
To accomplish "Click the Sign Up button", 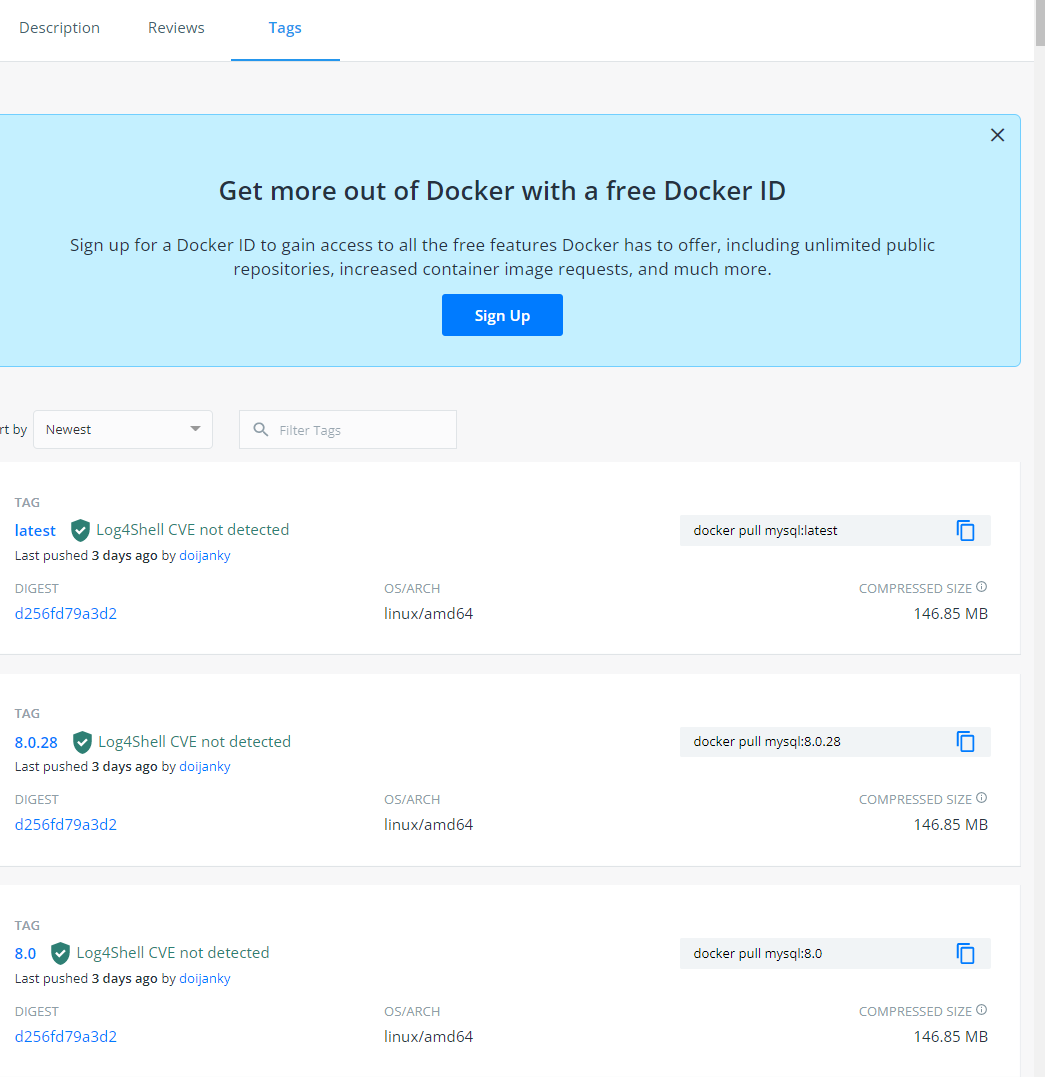I will coord(502,315).
